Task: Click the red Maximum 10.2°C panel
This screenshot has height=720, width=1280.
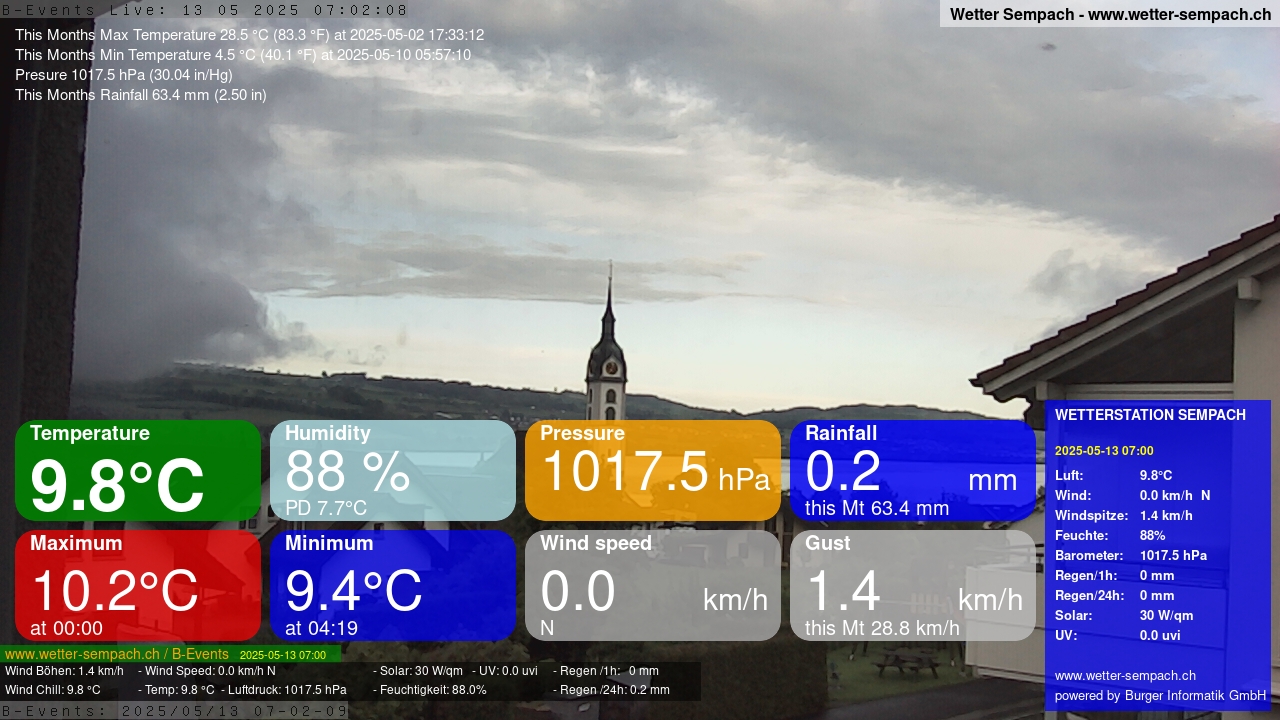Action: tap(138, 585)
